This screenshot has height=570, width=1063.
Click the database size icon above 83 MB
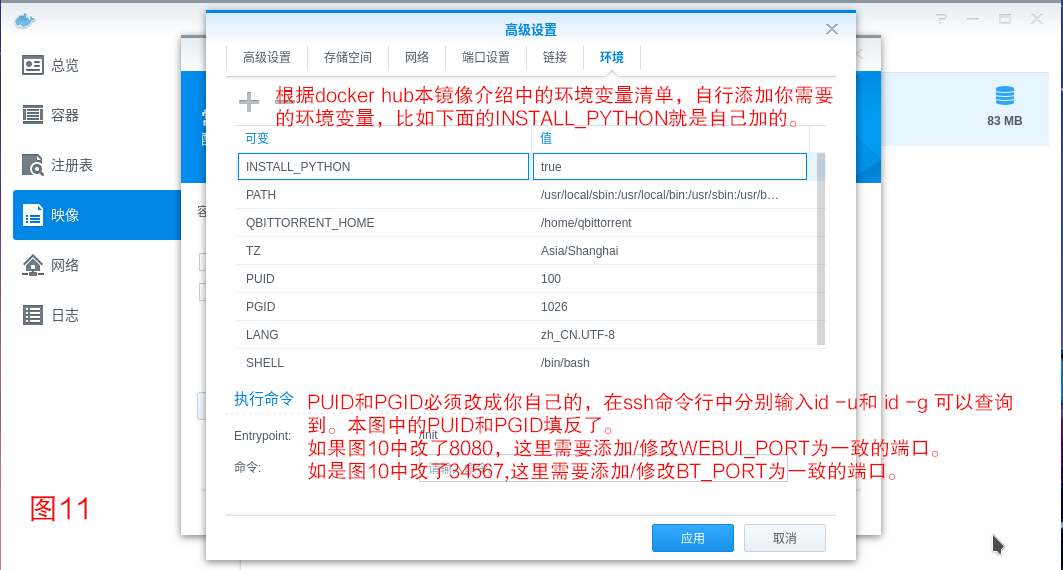click(1005, 96)
